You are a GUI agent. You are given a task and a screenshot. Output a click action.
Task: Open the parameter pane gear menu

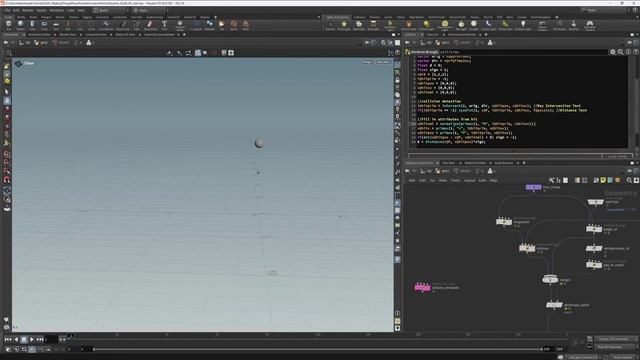(613, 52)
